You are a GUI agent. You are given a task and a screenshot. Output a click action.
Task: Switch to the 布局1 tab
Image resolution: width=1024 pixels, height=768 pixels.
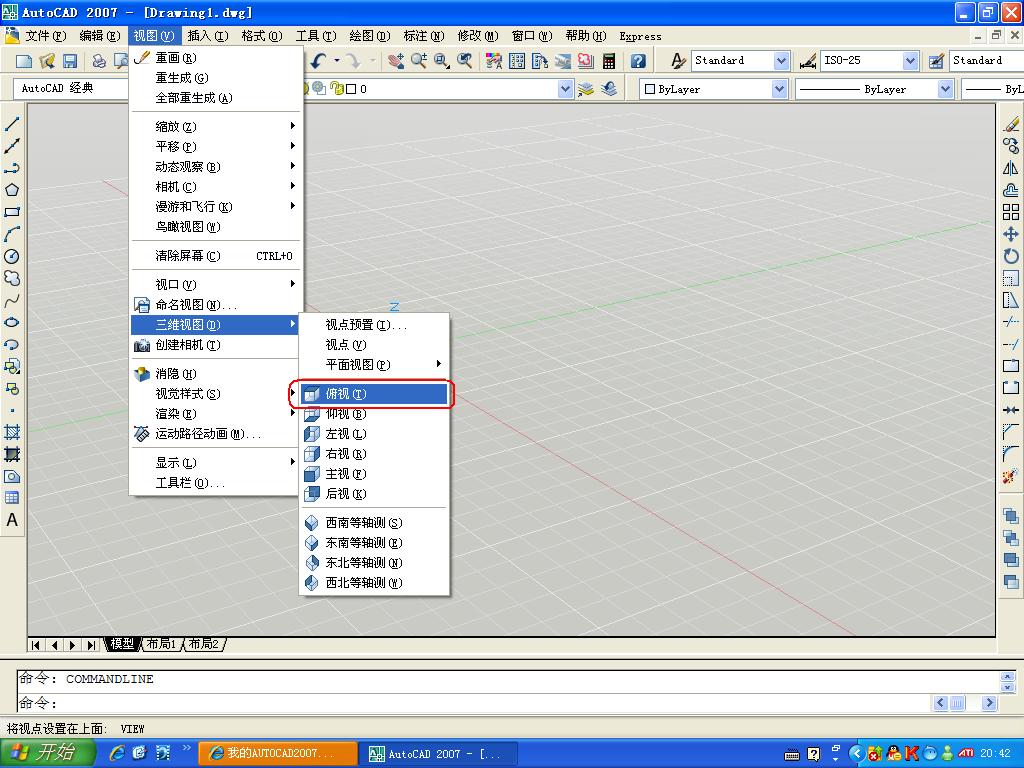pyautogui.click(x=161, y=644)
